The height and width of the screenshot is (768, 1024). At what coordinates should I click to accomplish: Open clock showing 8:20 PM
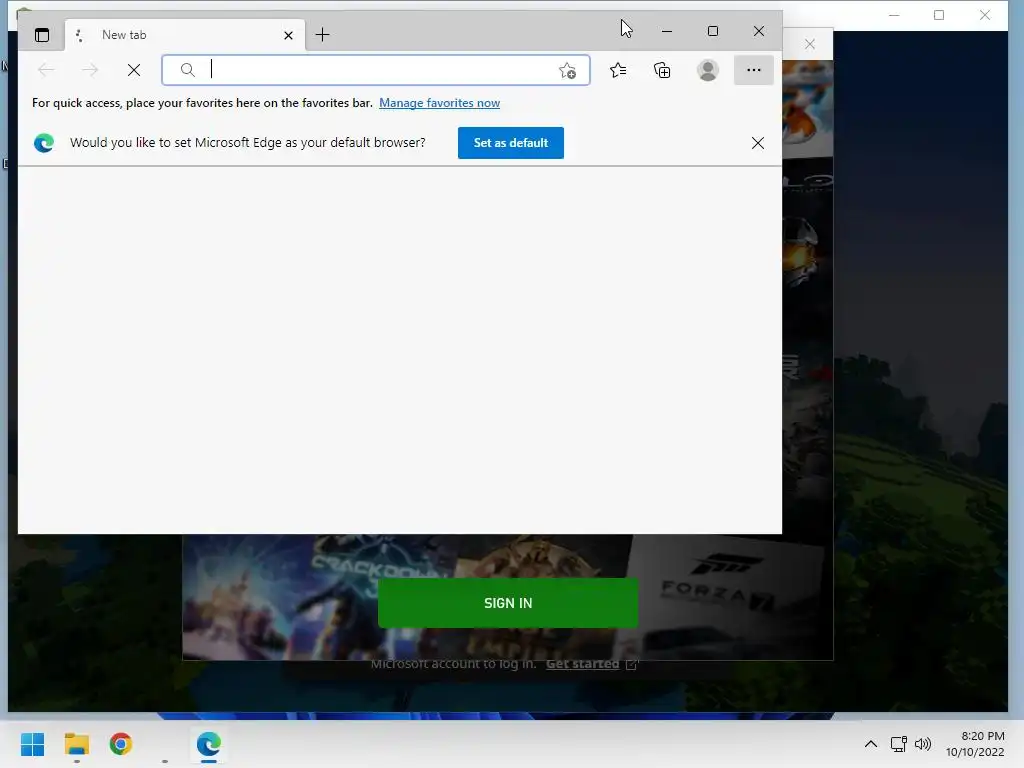[x=975, y=744]
